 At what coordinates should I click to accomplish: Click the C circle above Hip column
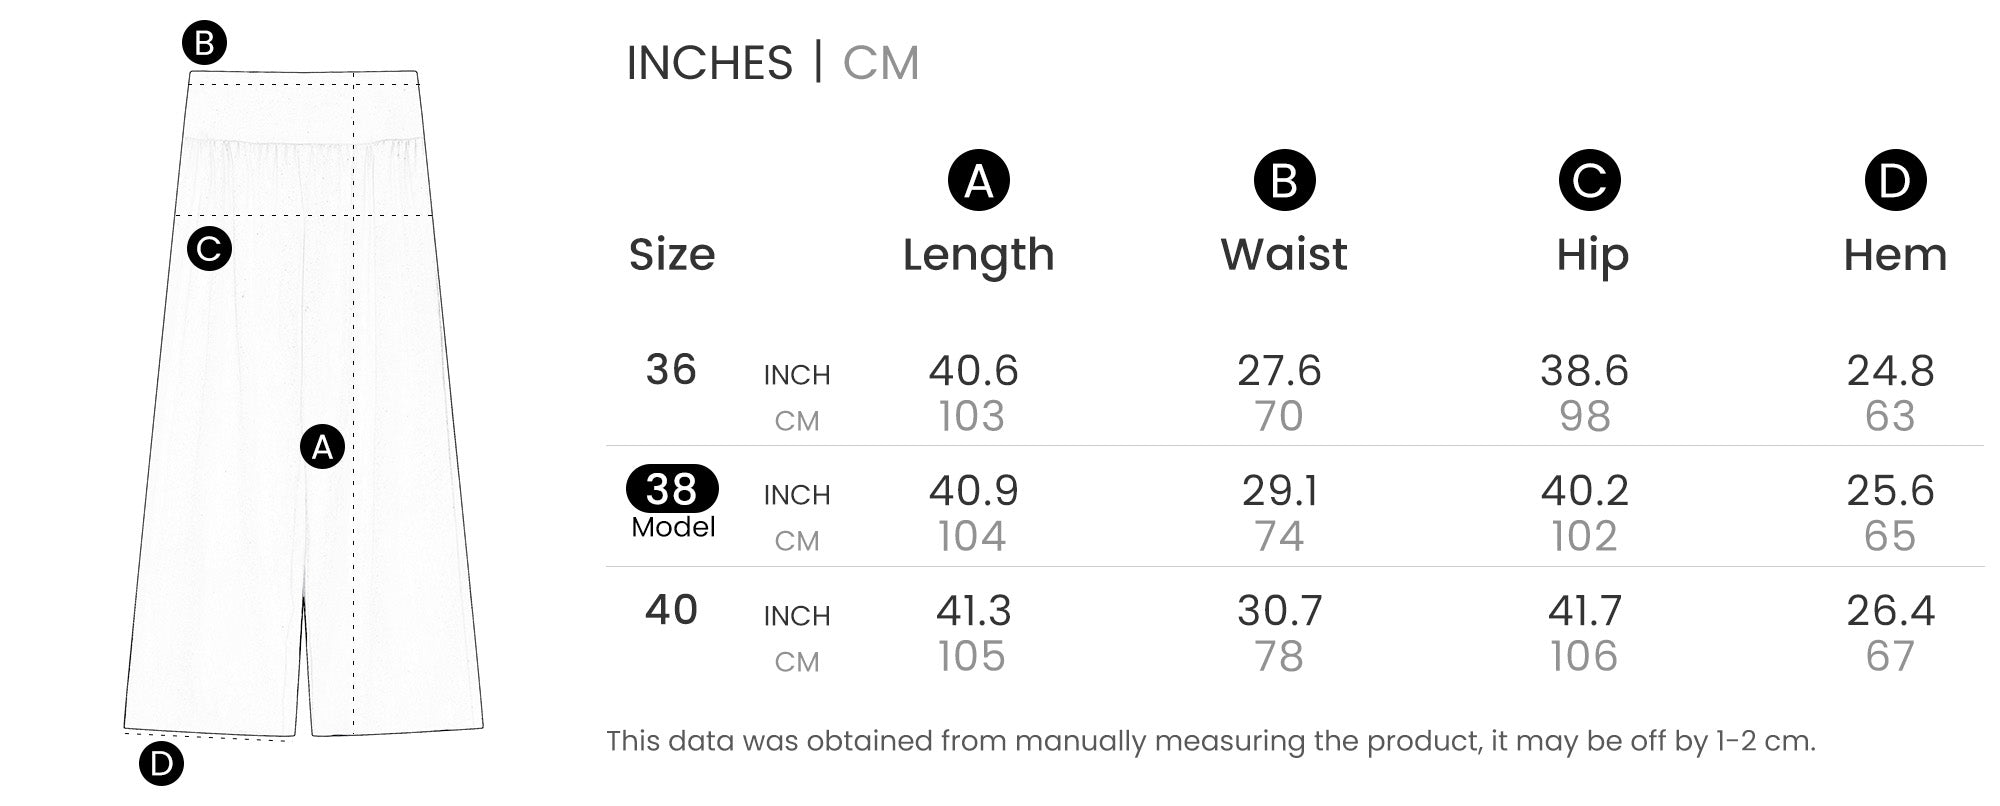click(x=1589, y=181)
